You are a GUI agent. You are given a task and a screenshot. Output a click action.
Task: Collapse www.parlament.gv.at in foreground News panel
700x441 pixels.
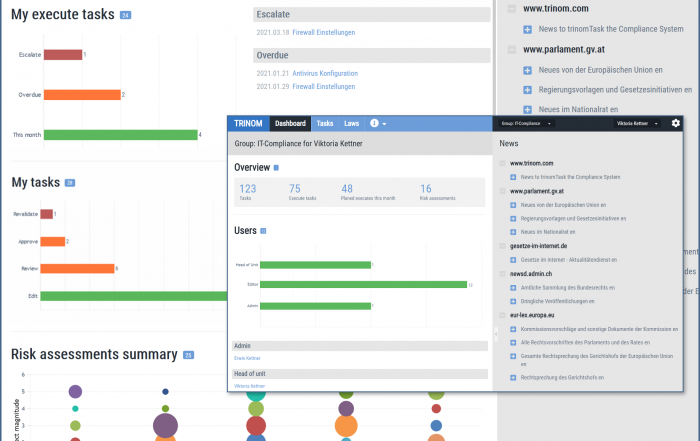tap(503, 191)
